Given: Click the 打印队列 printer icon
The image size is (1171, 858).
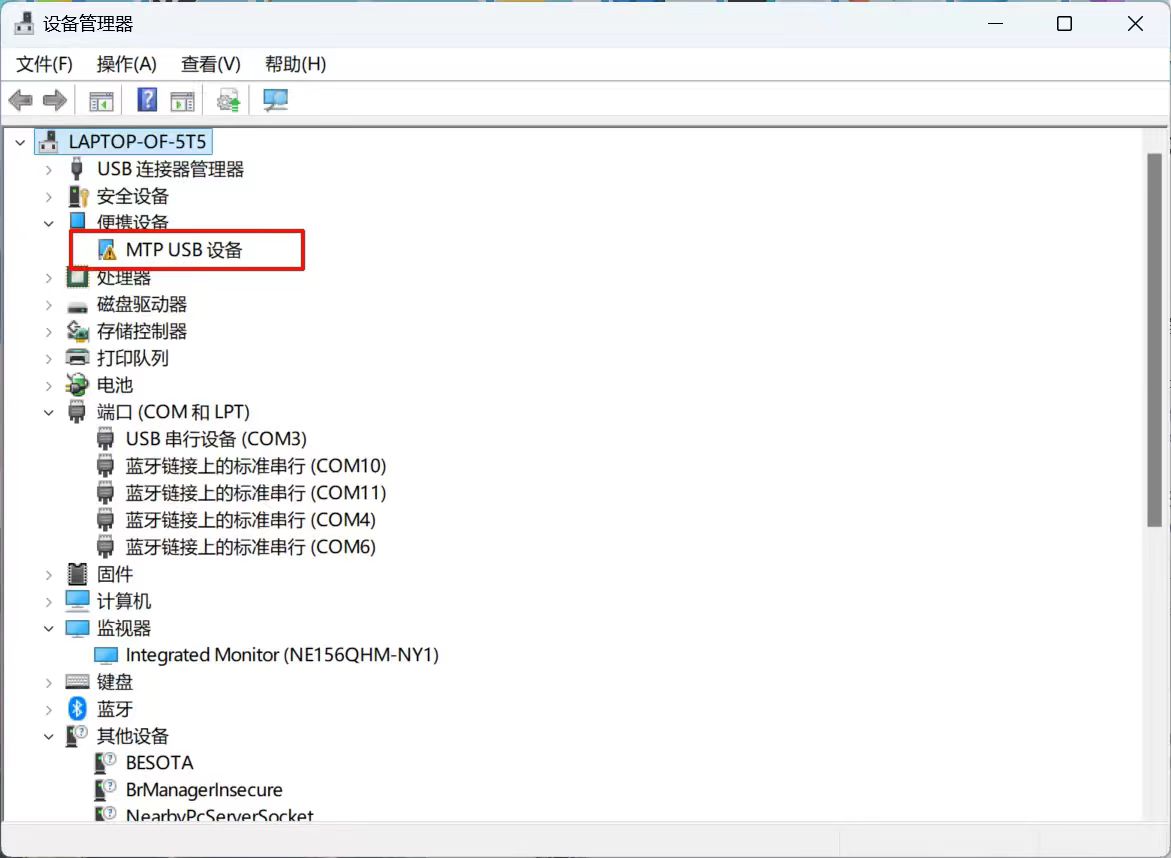Looking at the screenshot, I should 77,358.
